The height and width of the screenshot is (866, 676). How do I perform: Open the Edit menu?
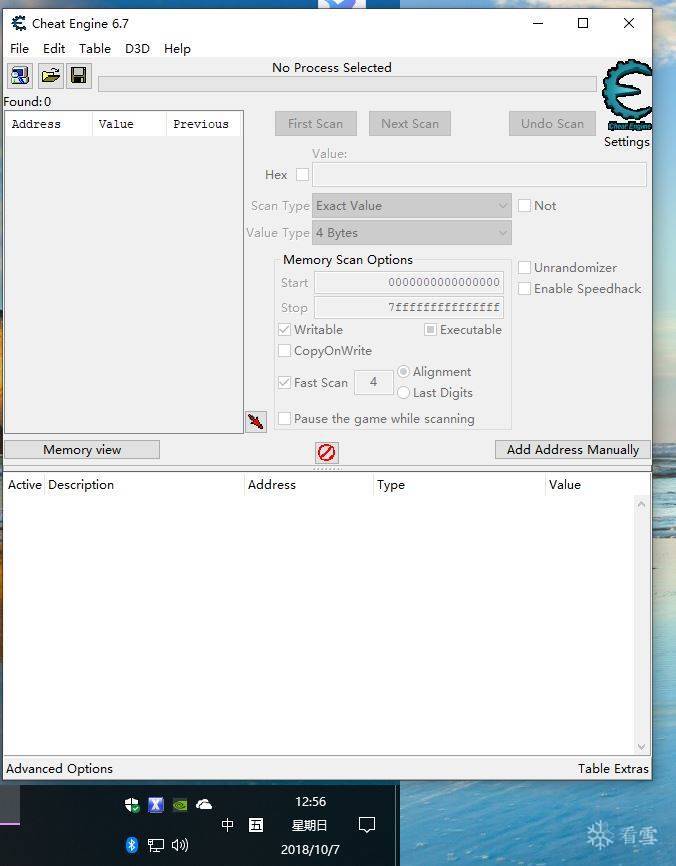[x=54, y=49]
